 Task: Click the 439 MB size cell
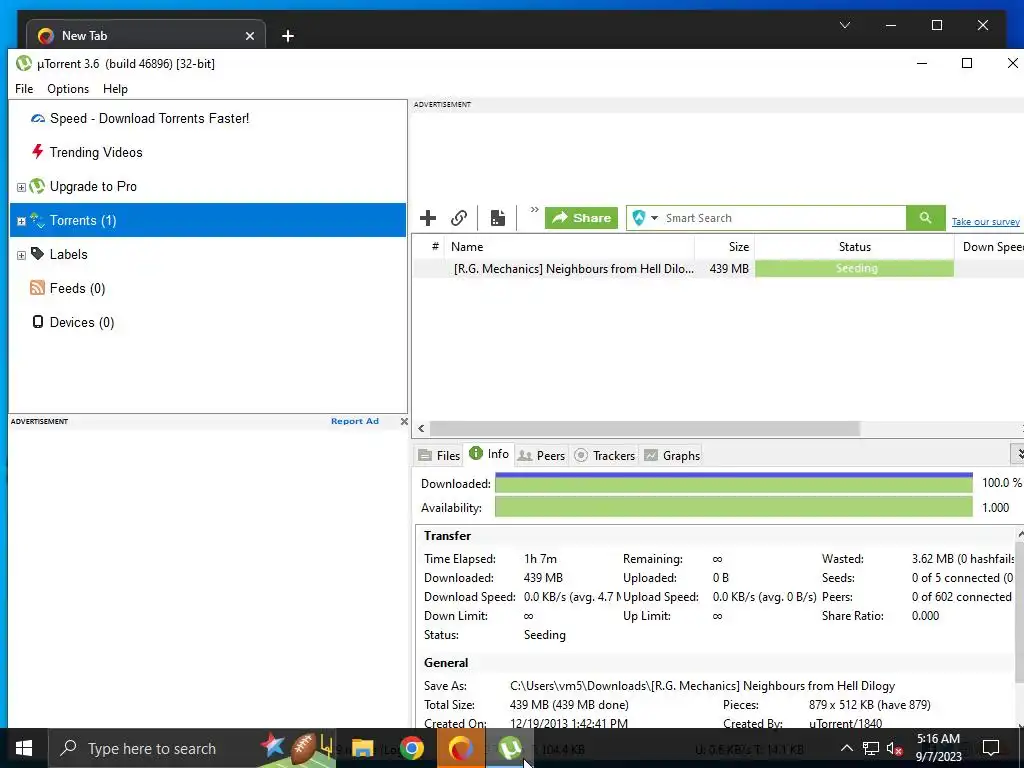[729, 268]
